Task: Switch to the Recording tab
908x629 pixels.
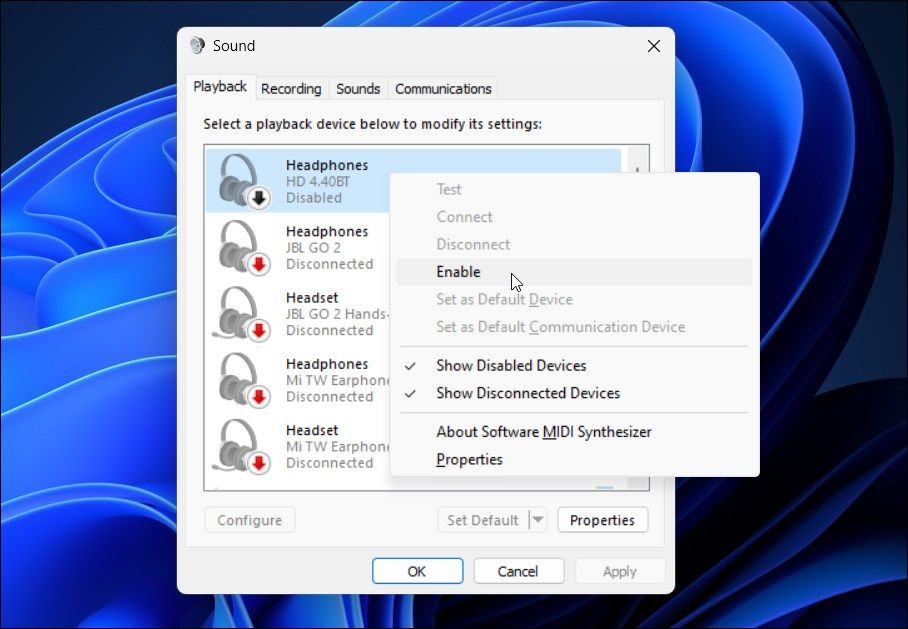Action: pyautogui.click(x=291, y=89)
